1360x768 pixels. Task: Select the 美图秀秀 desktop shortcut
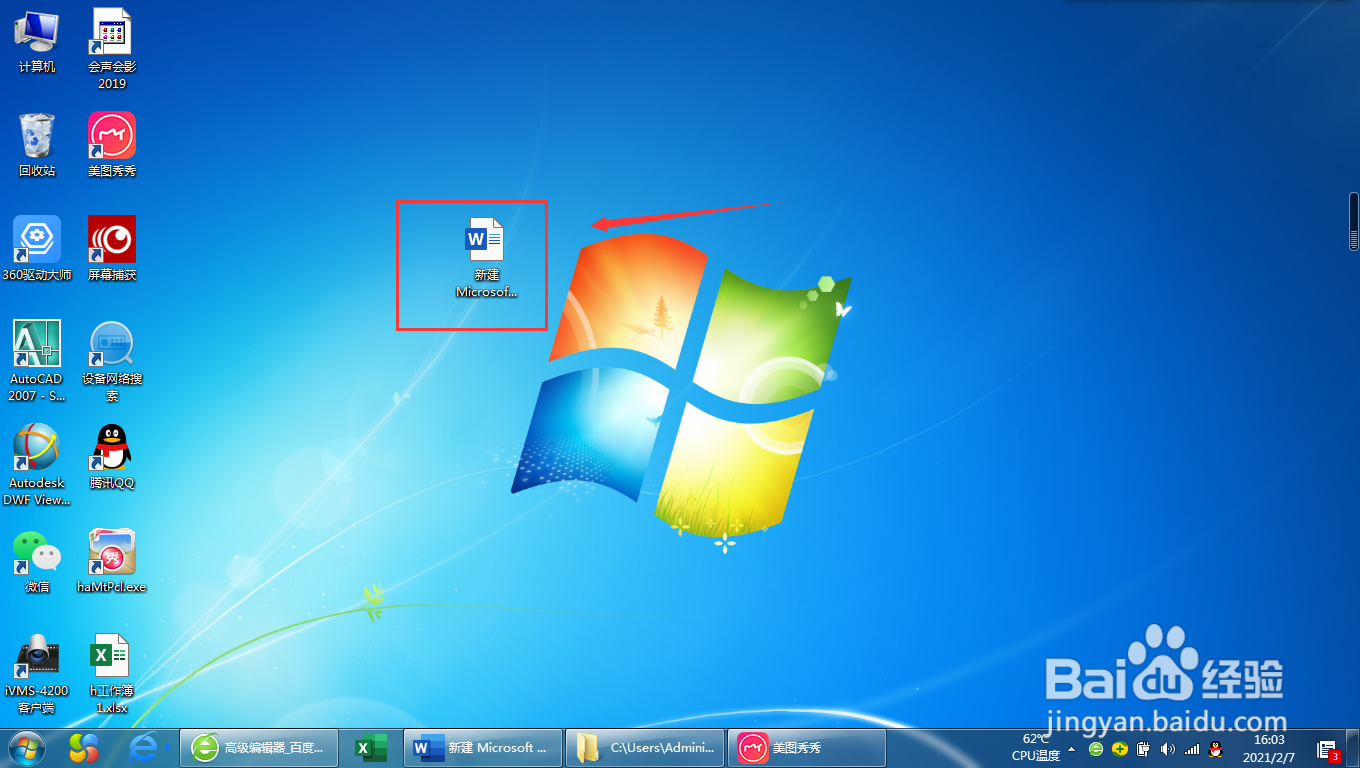click(x=112, y=145)
